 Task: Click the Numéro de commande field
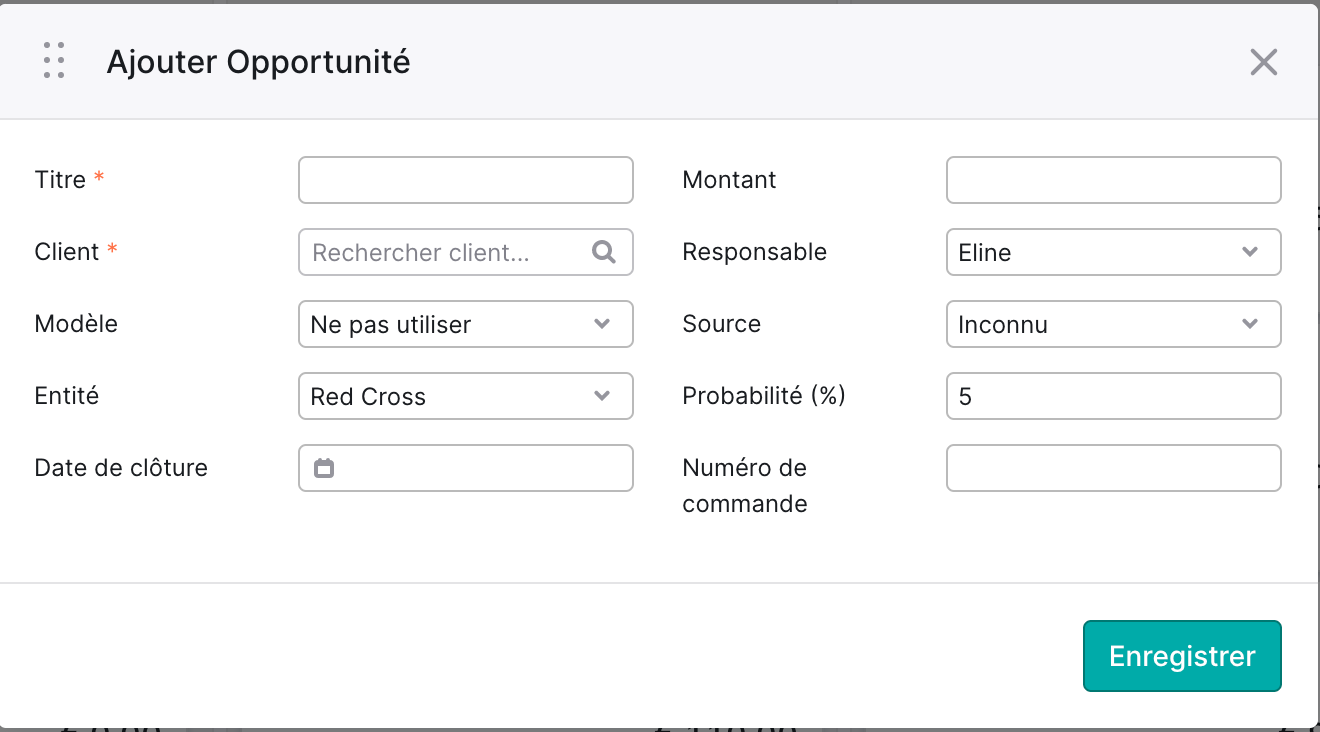tap(1114, 468)
